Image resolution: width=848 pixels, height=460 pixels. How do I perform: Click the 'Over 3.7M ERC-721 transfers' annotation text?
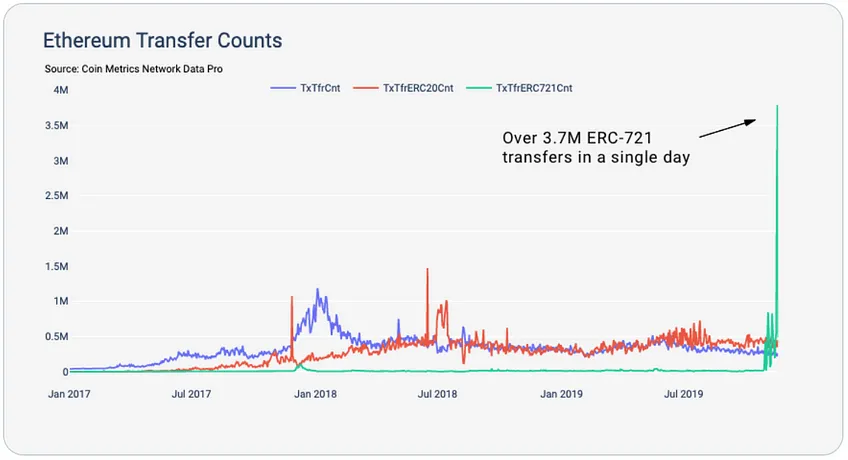(x=596, y=148)
